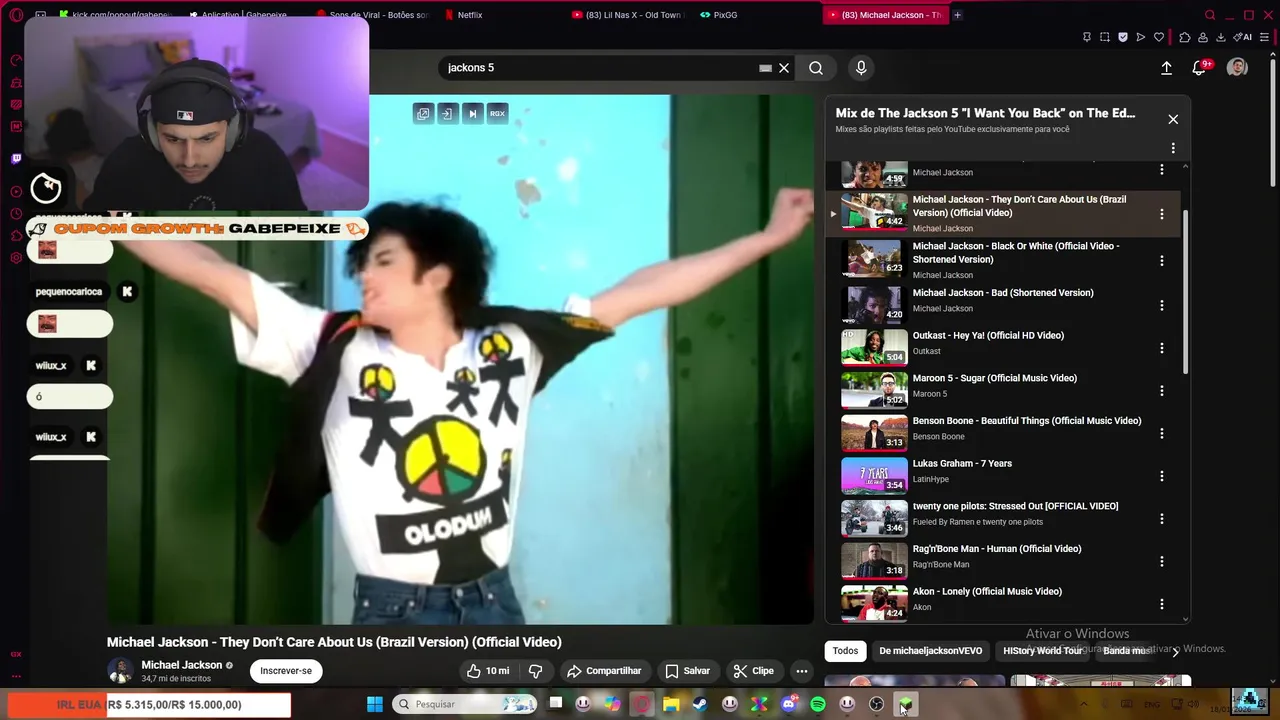Image resolution: width=1280 pixels, height=720 pixels.
Task: Select the active Michael Jackson tab
Action: click(885, 15)
